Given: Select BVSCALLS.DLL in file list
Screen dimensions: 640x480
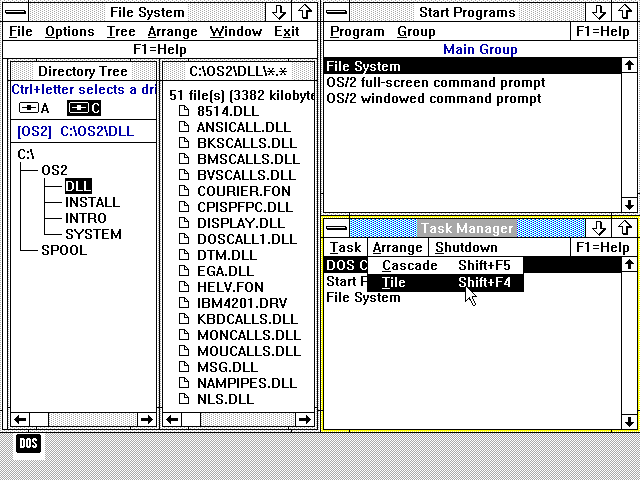Looking at the screenshot, I should (247, 175).
